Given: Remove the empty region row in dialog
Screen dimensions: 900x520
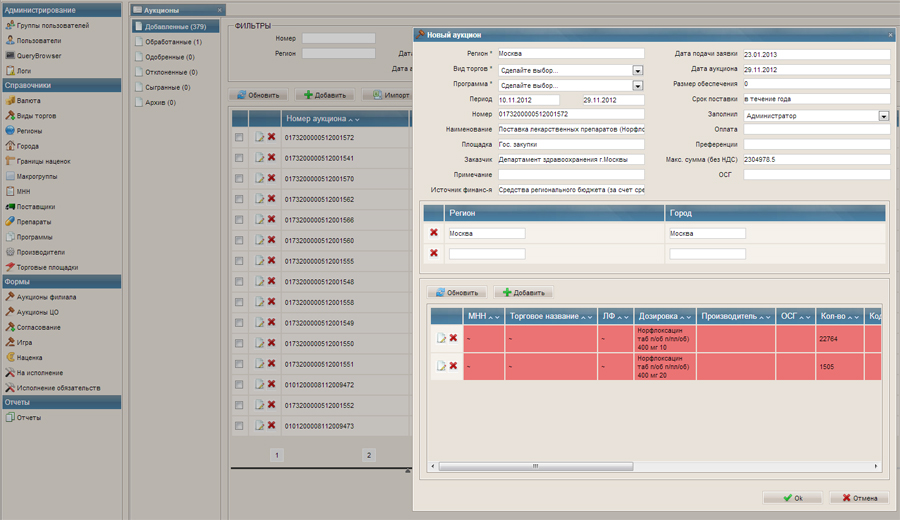Looking at the screenshot, I should [x=434, y=253].
